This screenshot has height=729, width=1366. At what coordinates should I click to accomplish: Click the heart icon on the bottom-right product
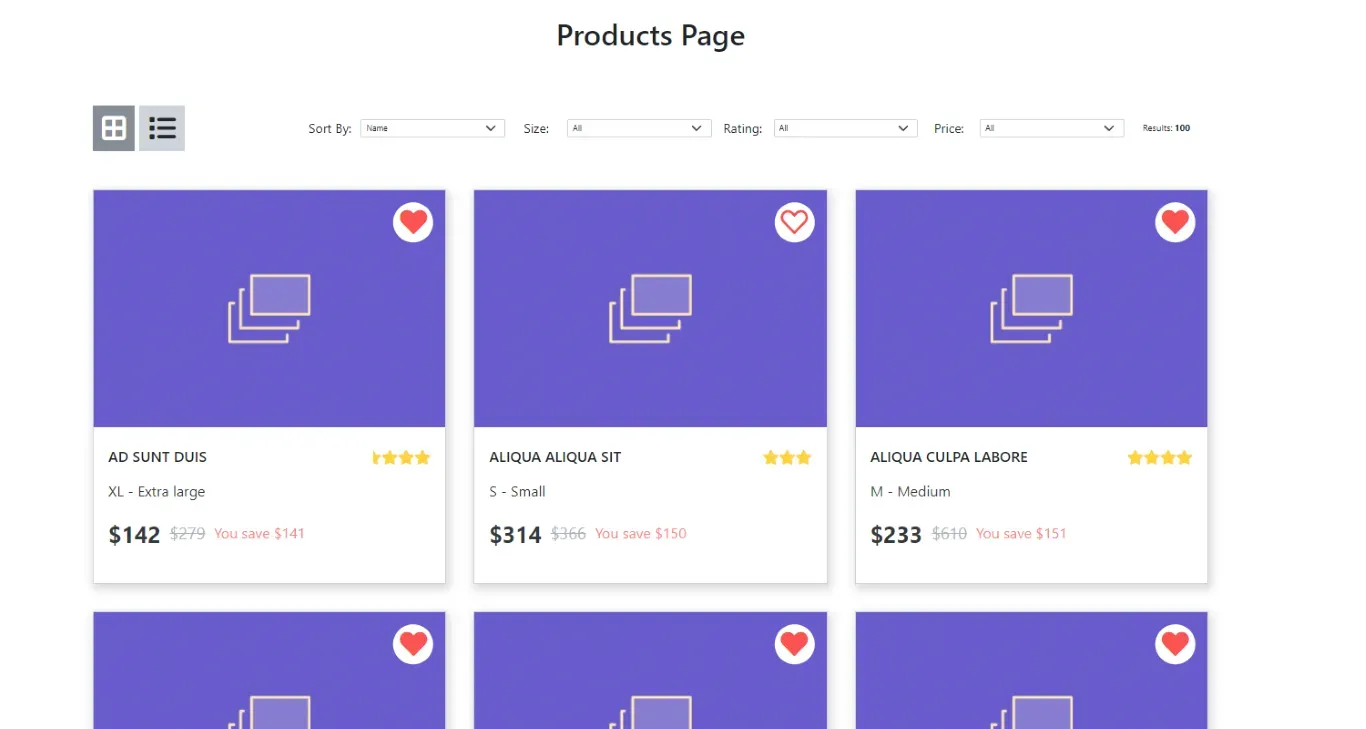pos(1175,644)
